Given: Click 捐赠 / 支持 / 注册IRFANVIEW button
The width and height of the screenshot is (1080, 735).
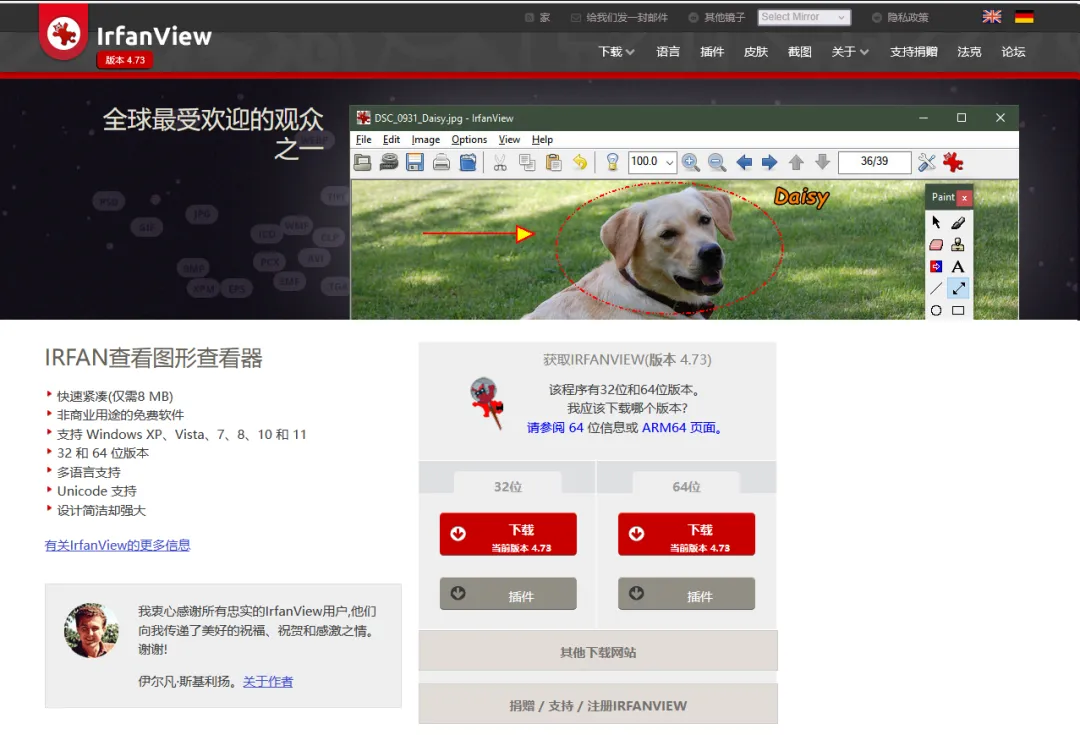Looking at the screenshot, I should pos(598,705).
